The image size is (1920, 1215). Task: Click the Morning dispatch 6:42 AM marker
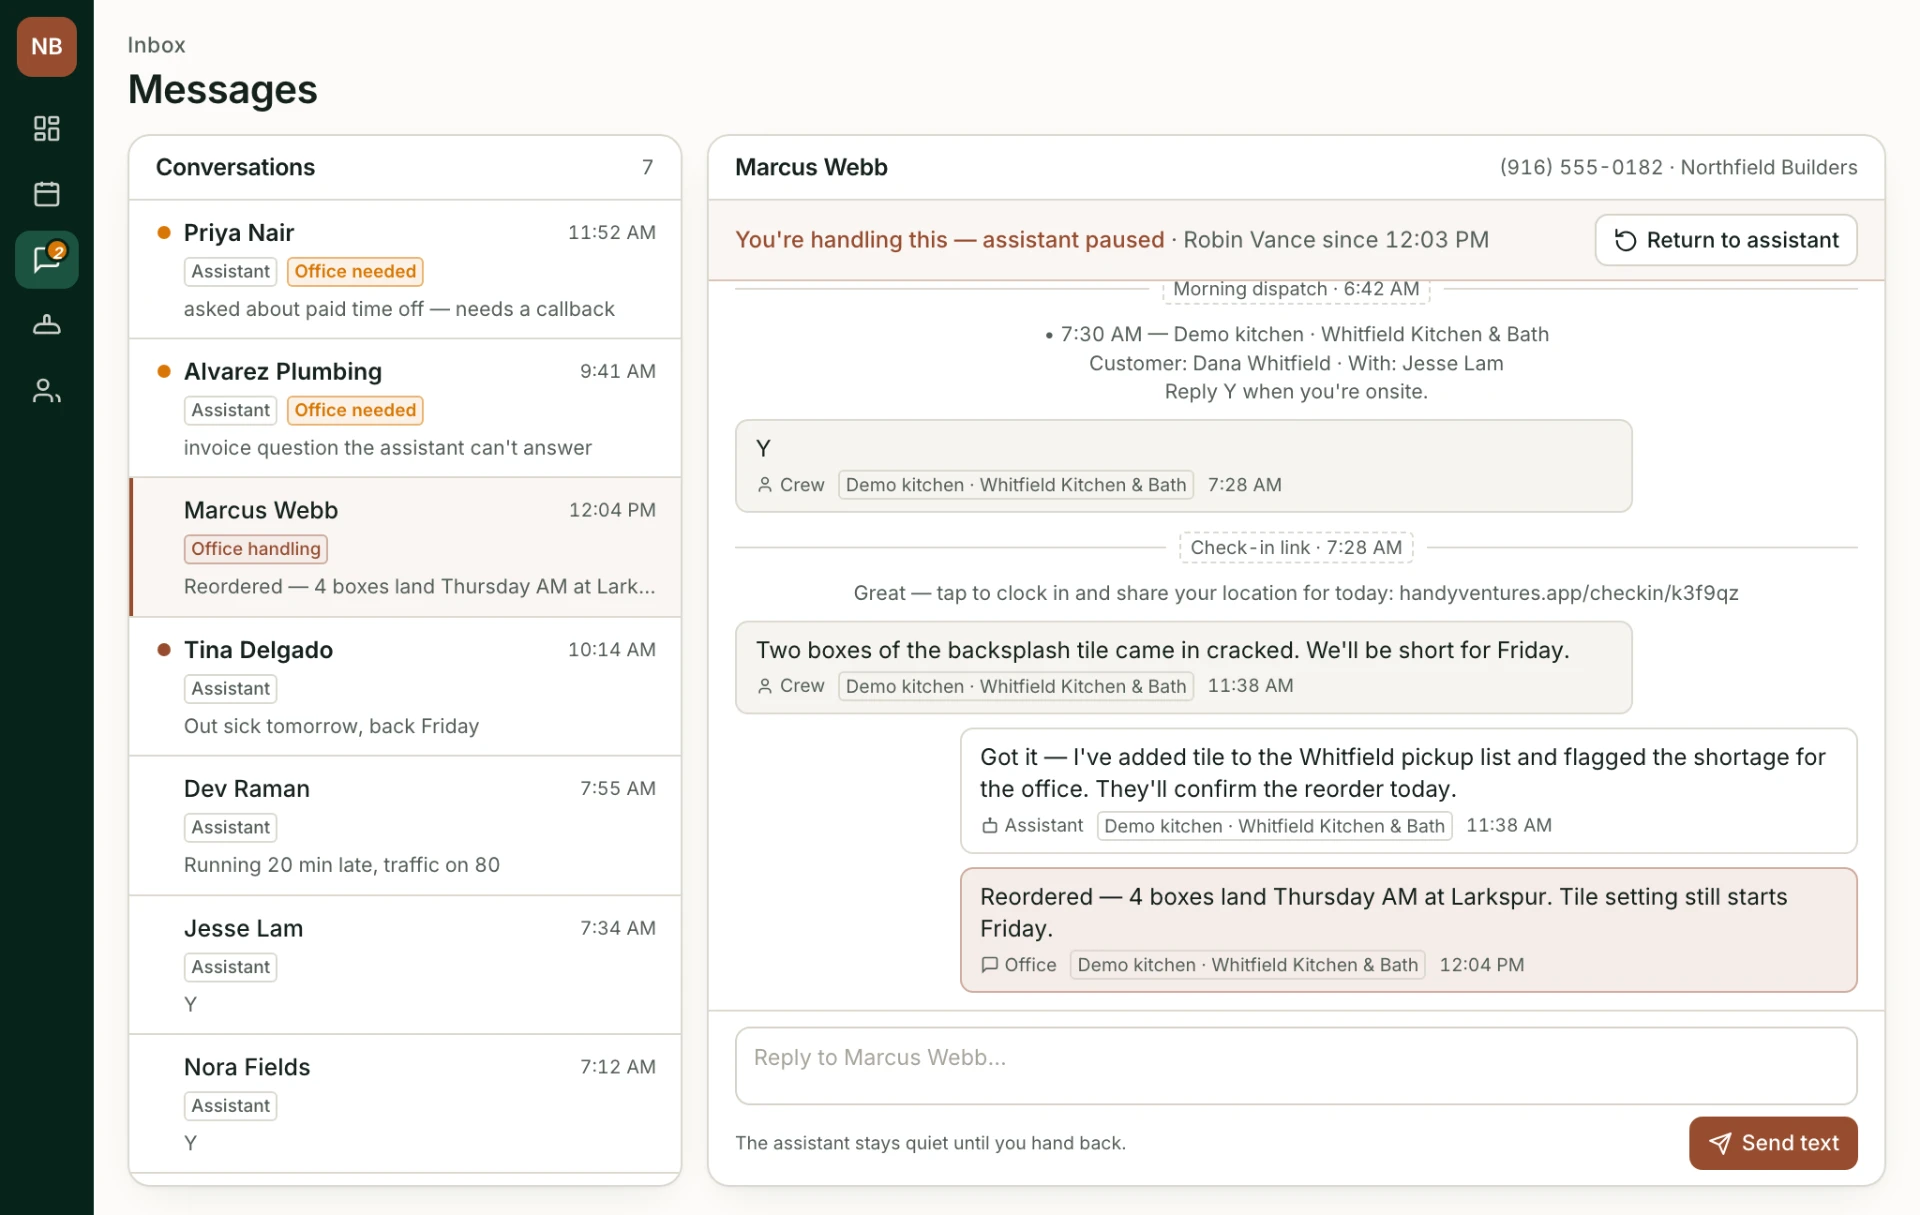1296,289
